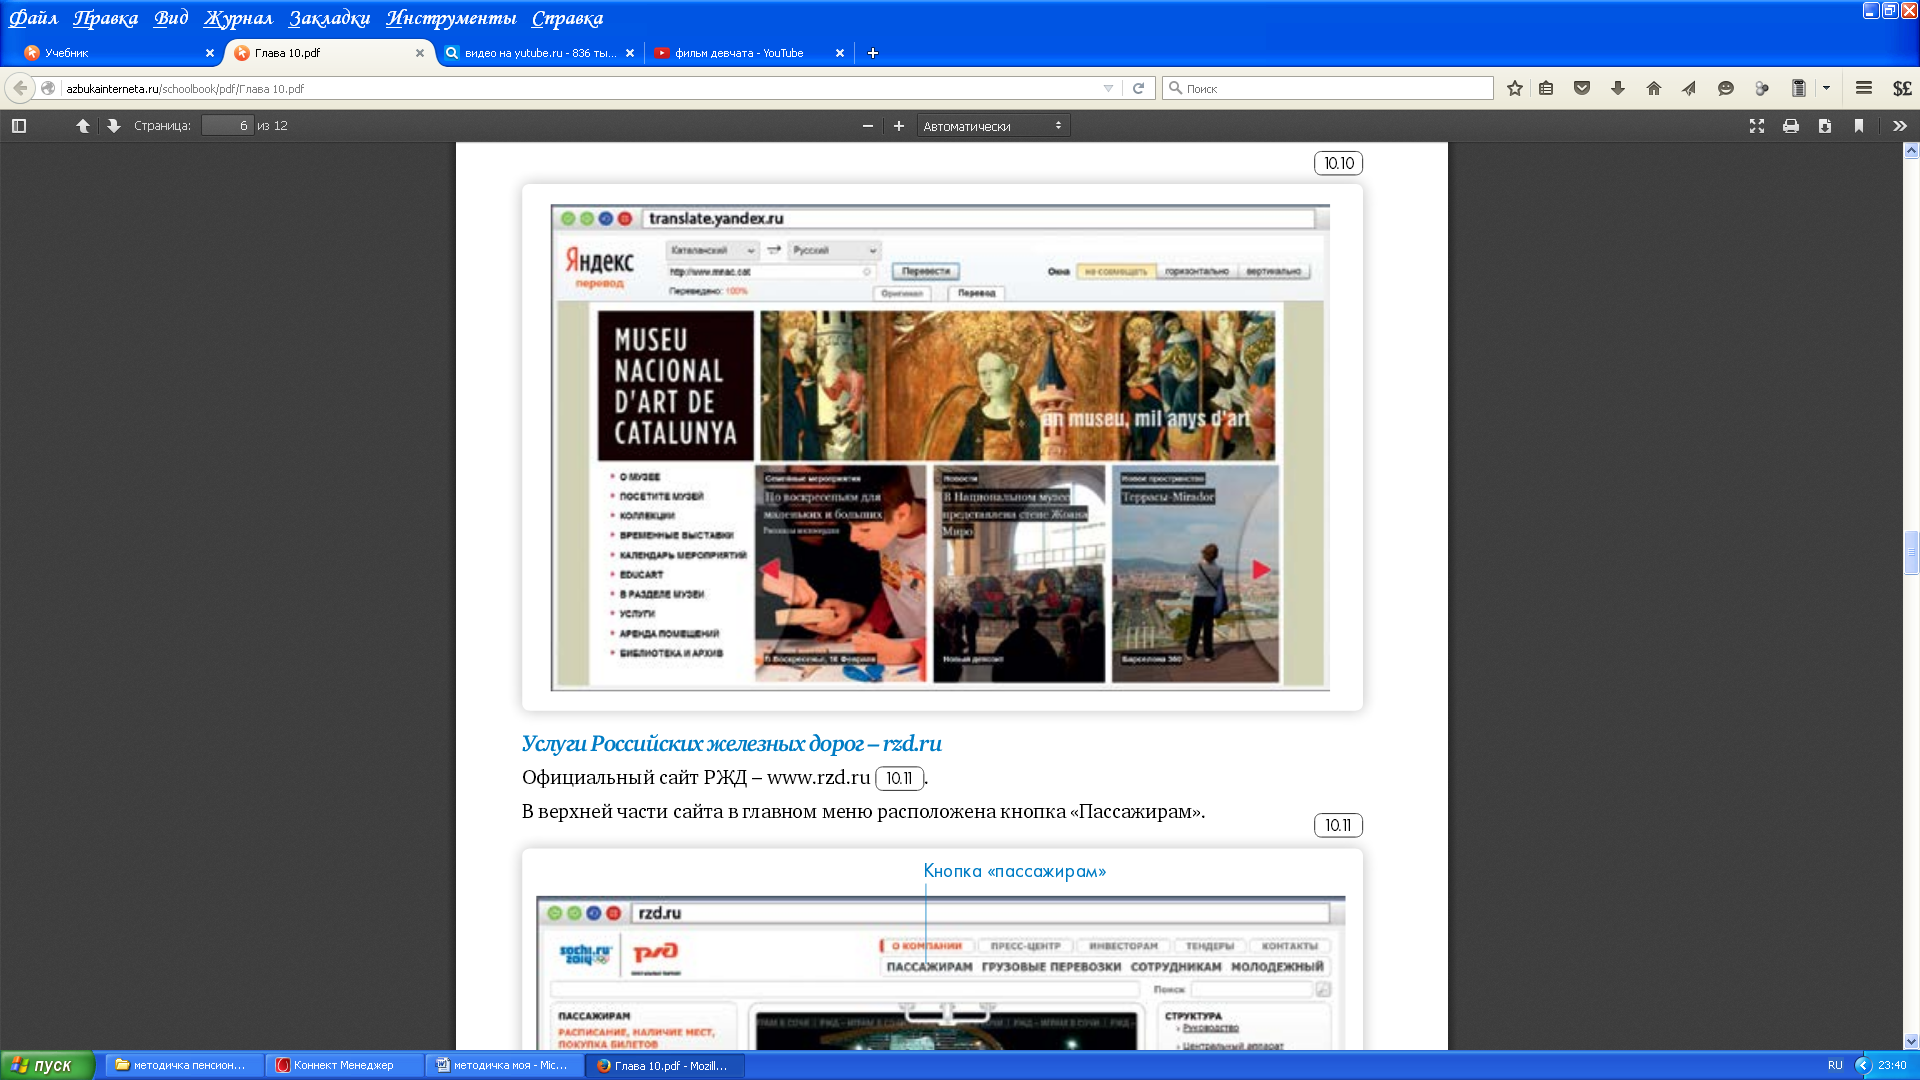
Task: Open the Файл menu
Action: click(33, 18)
